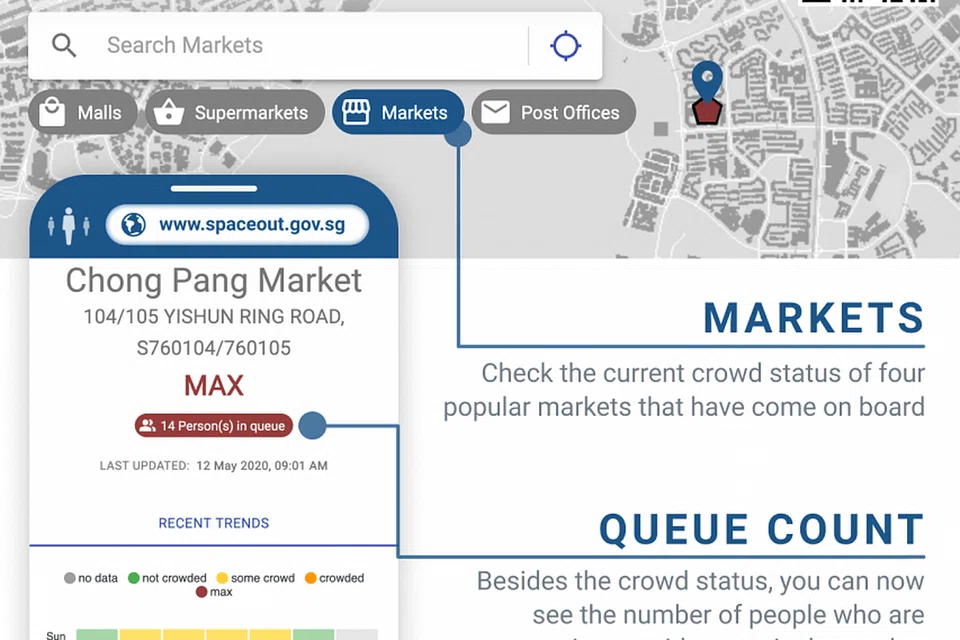The width and height of the screenshot is (960, 640).
Task: Click the magnifying glass search icon
Action: click(64, 46)
